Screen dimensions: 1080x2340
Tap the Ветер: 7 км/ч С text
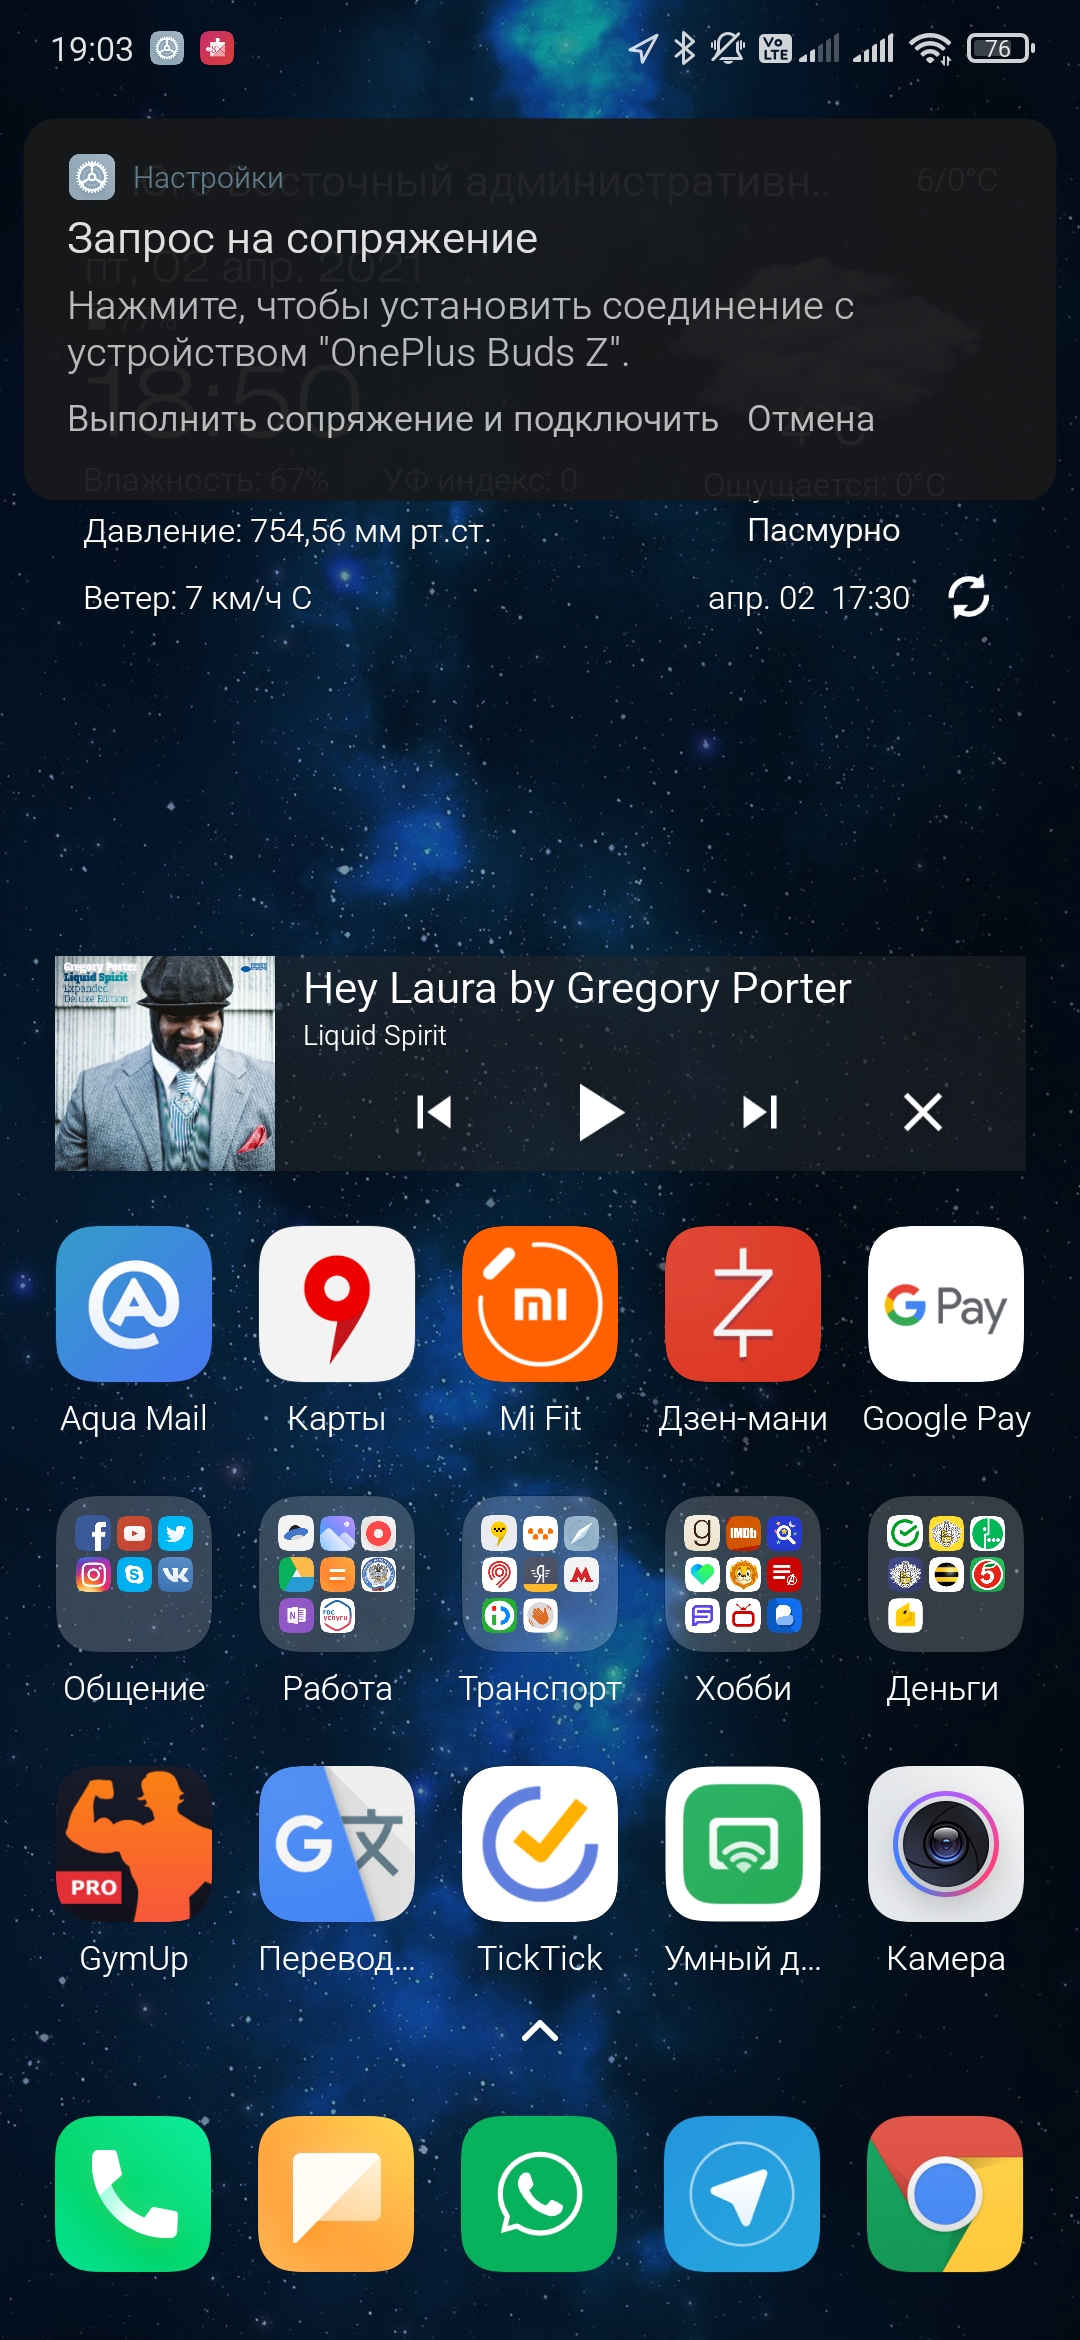tap(198, 598)
